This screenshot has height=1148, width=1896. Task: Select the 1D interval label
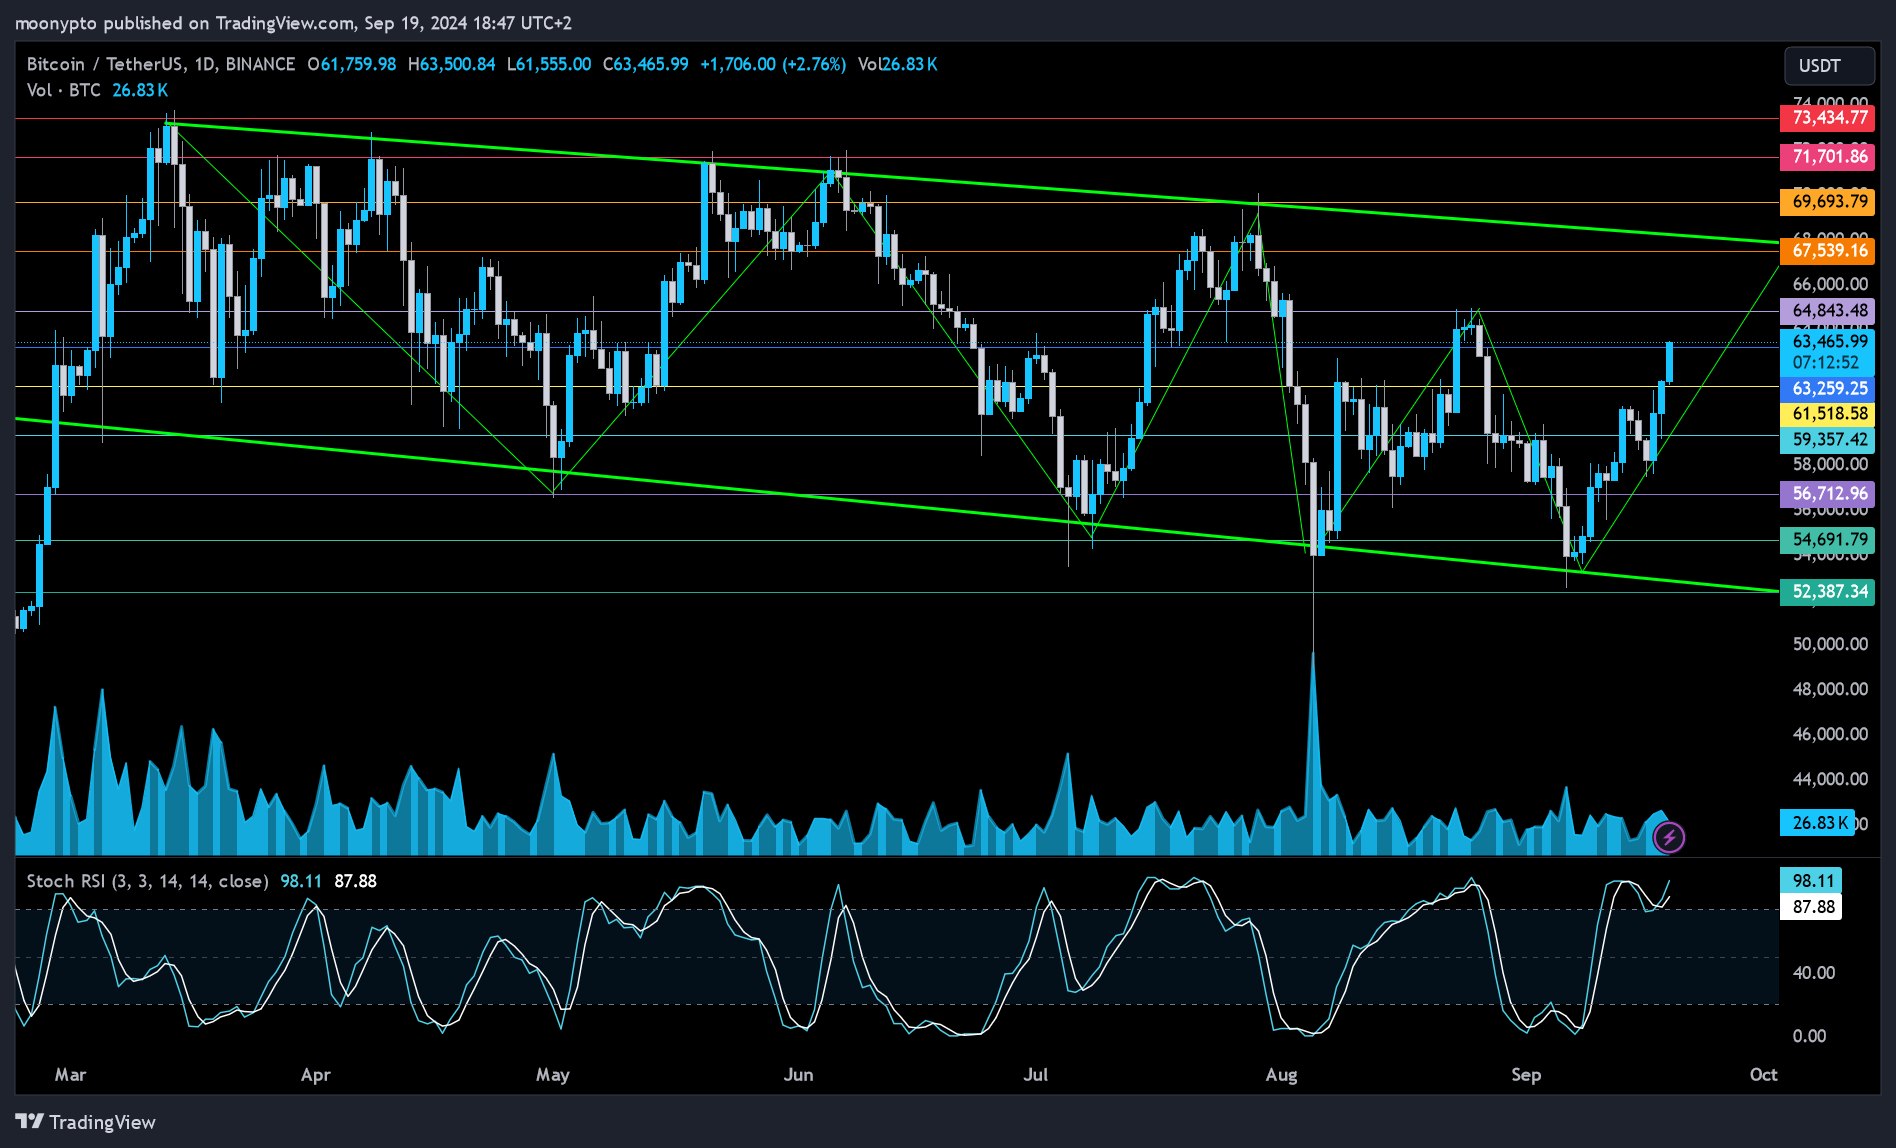click(205, 64)
